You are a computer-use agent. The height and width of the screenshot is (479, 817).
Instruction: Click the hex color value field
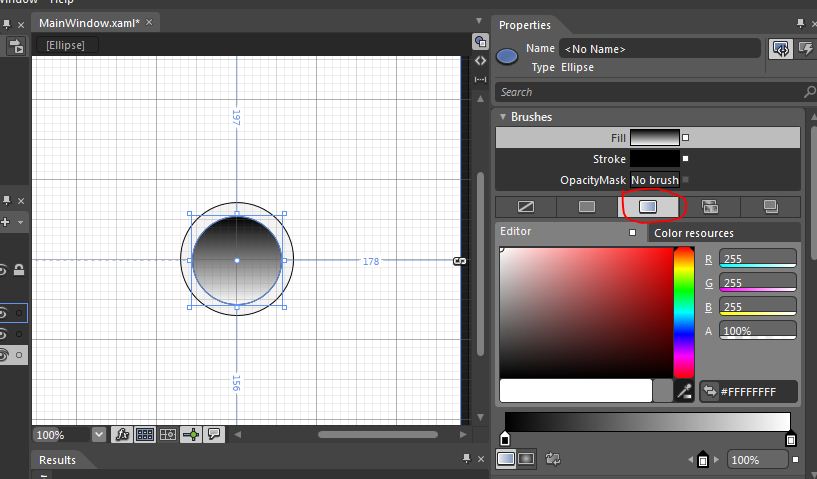click(756, 392)
